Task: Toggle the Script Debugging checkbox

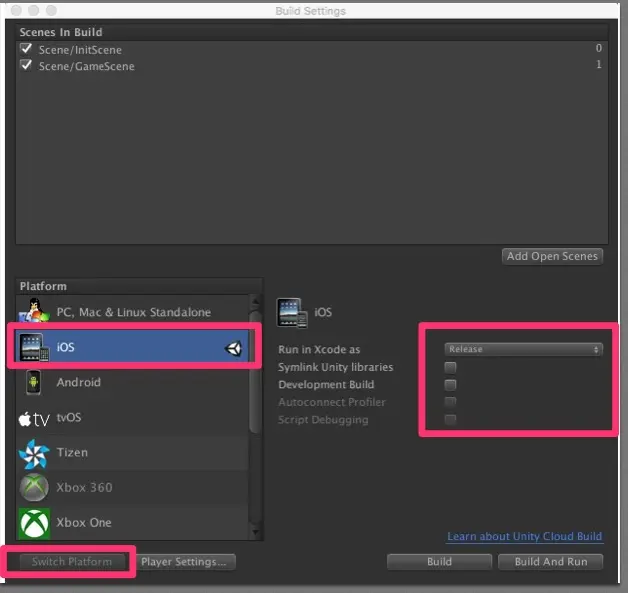Action: (x=450, y=419)
